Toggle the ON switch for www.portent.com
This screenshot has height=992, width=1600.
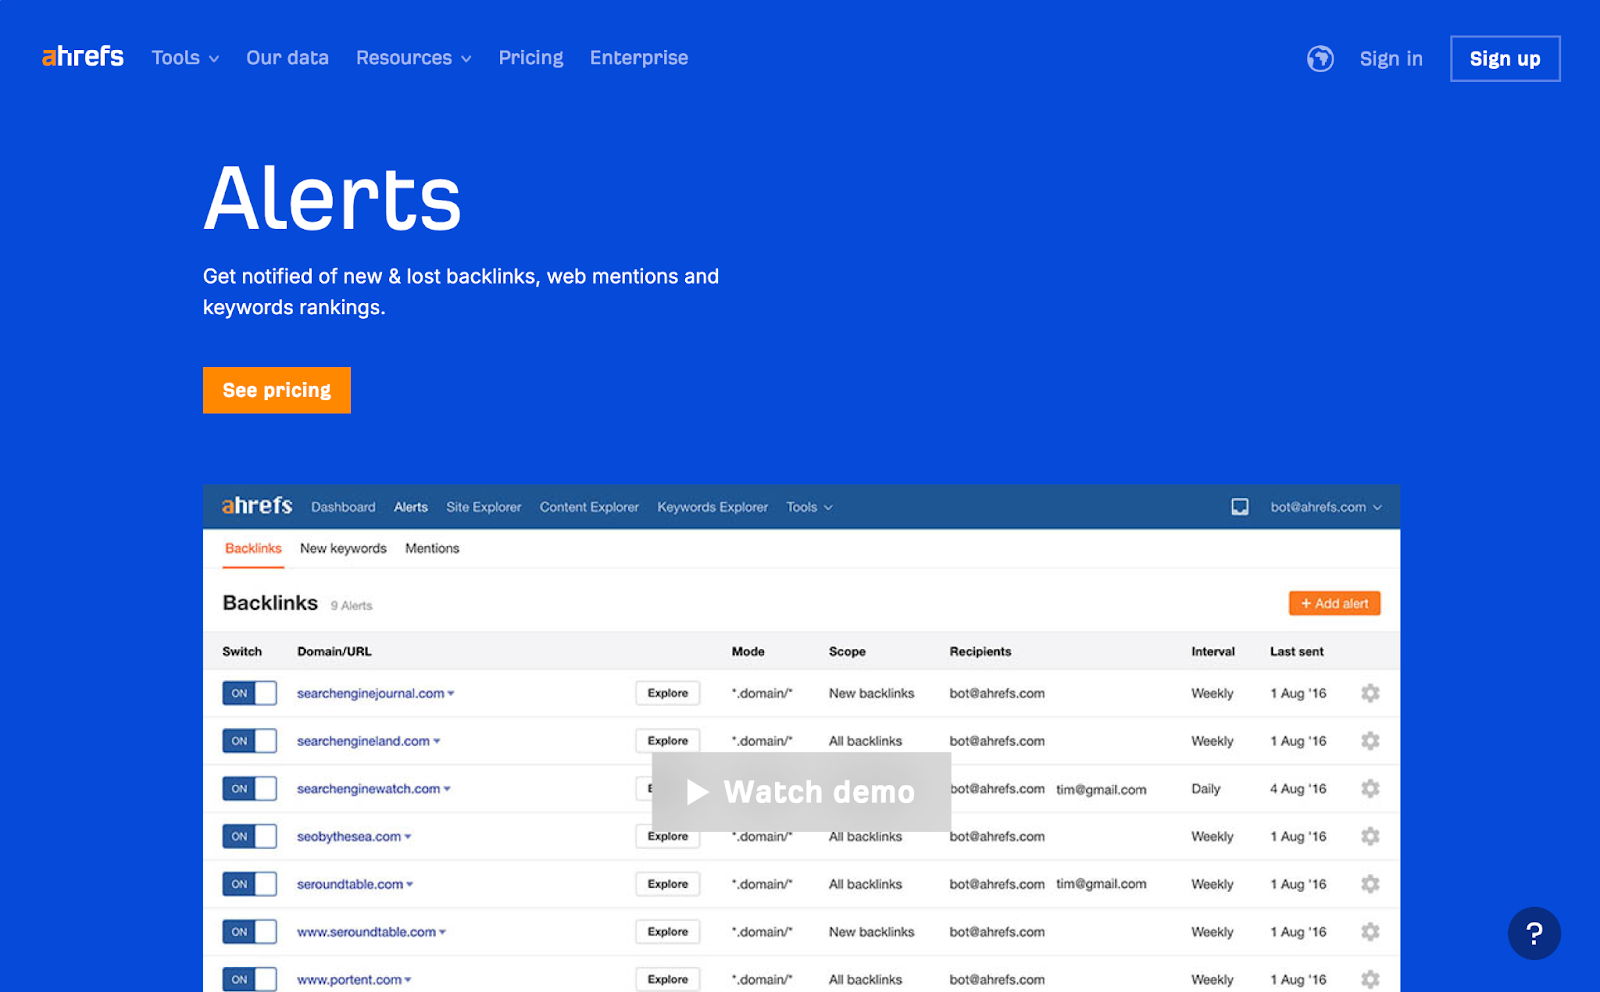click(249, 980)
